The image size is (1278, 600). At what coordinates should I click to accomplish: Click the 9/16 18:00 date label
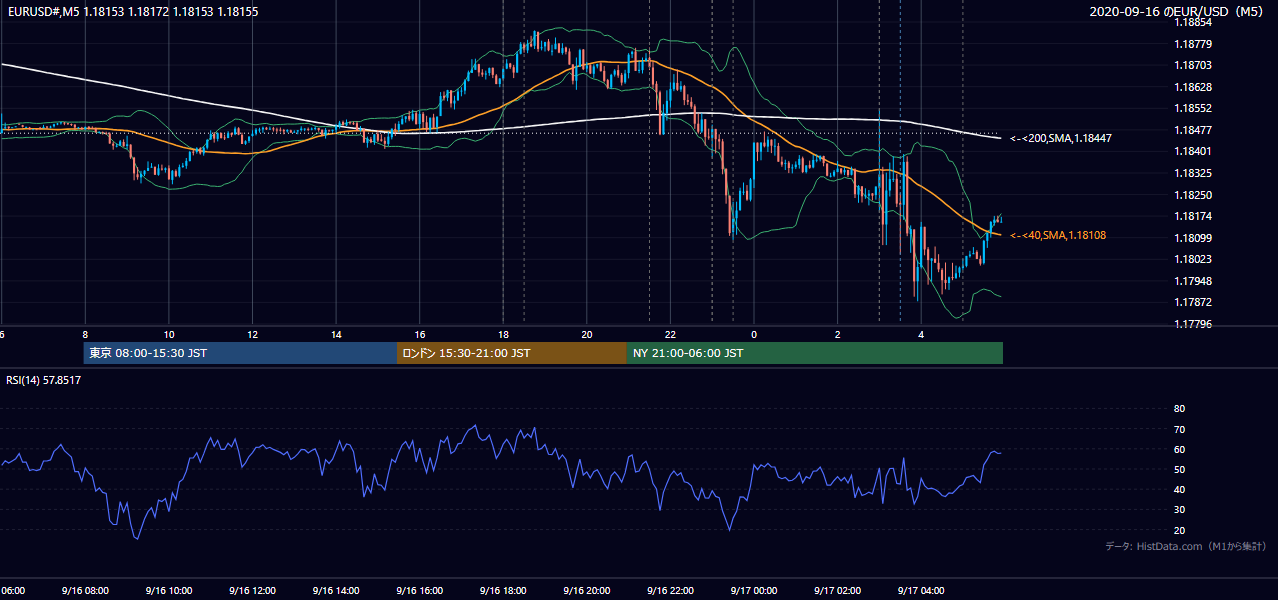pos(503,591)
